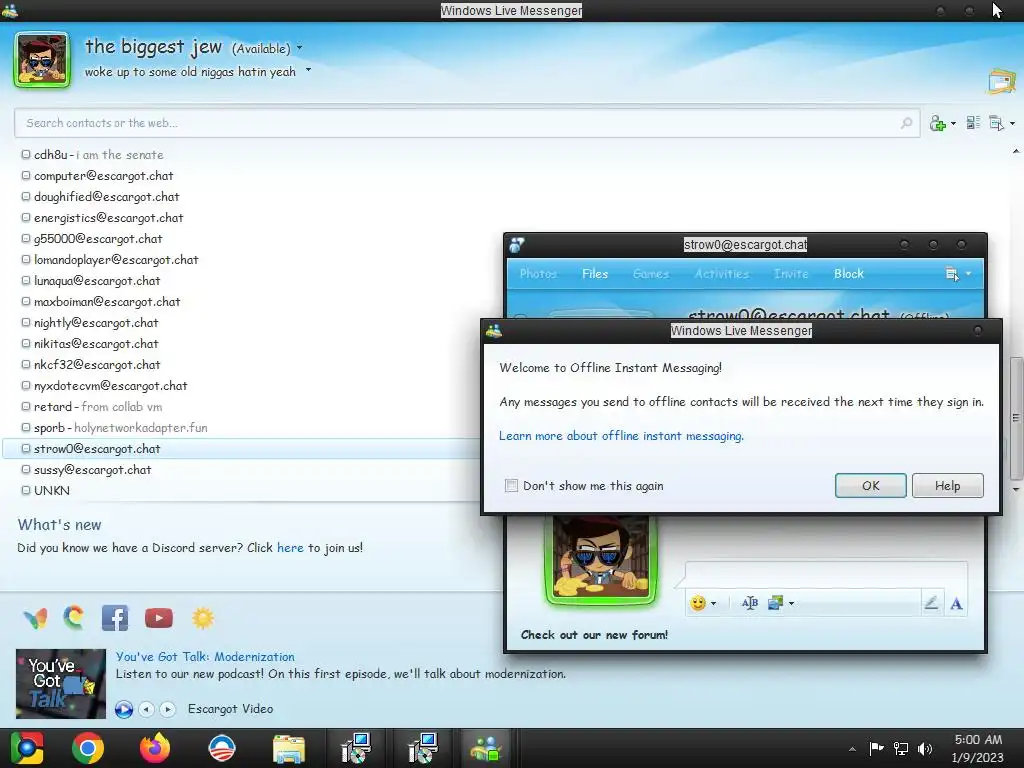
Task: Go to previous Escargot Video item
Action: [147, 709]
